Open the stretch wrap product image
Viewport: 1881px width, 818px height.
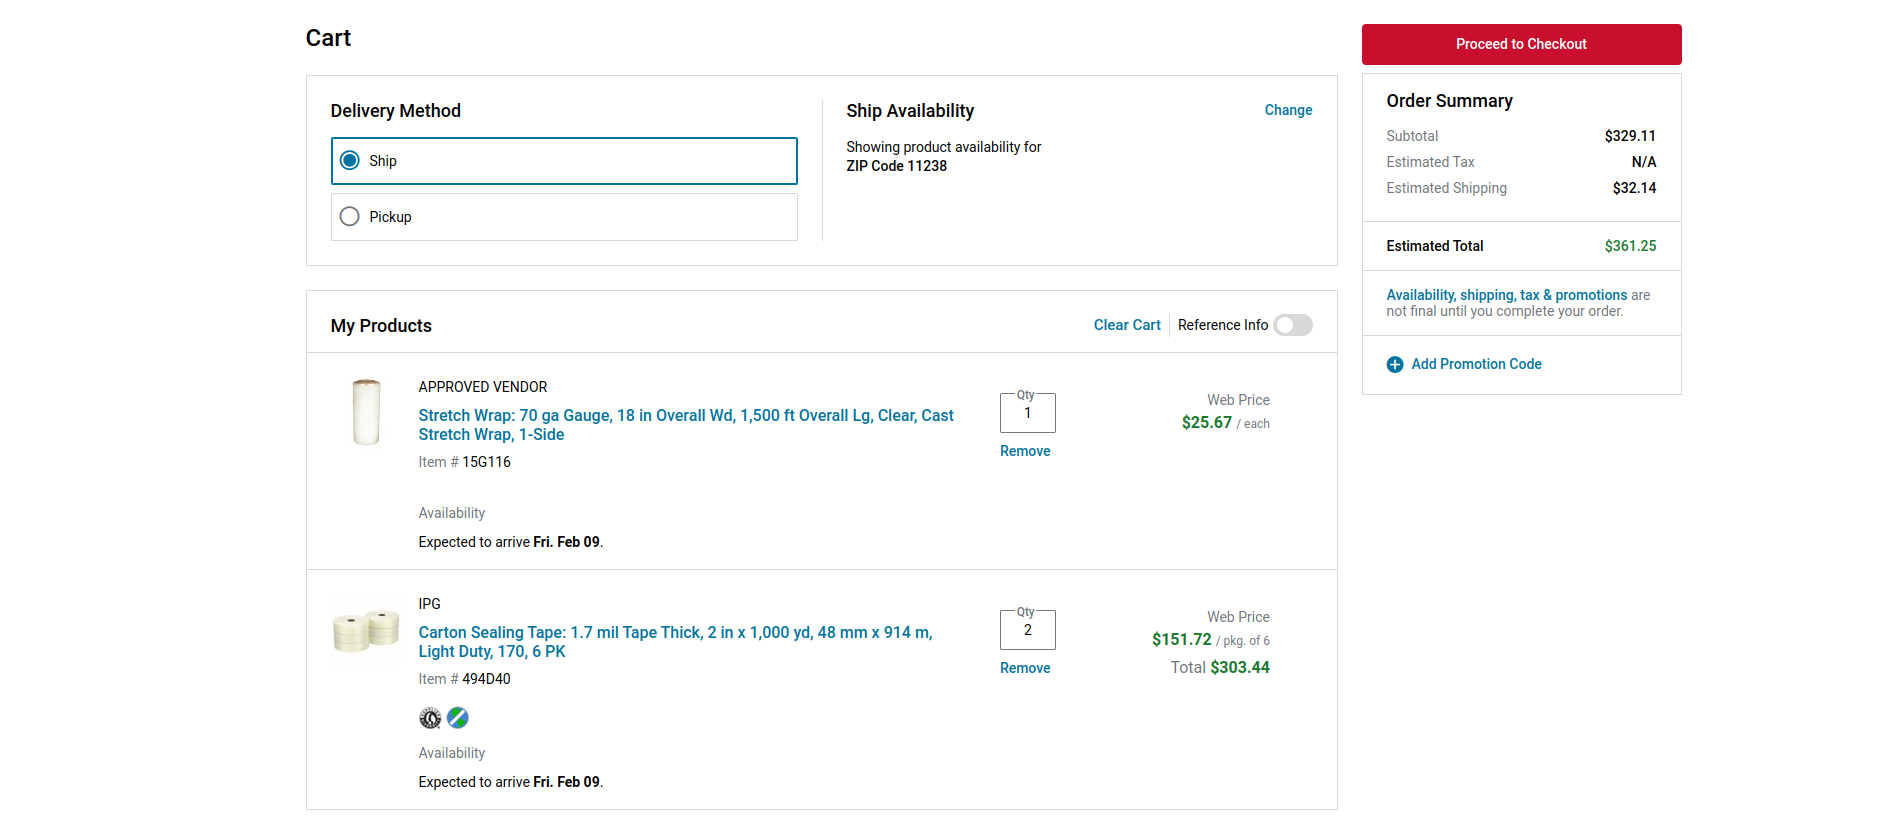point(366,412)
